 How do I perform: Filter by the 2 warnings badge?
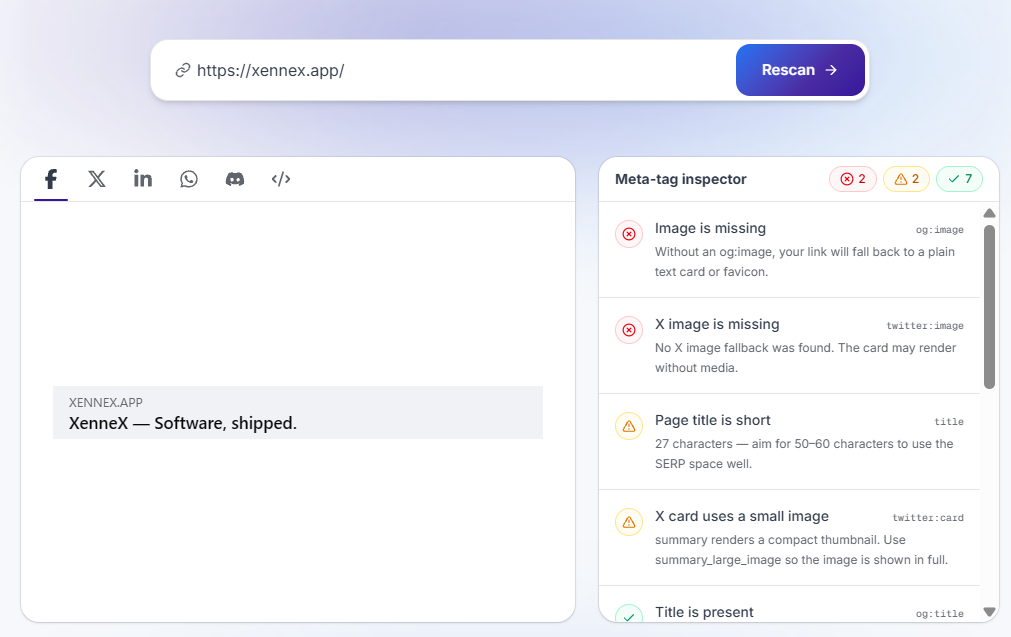pos(906,179)
